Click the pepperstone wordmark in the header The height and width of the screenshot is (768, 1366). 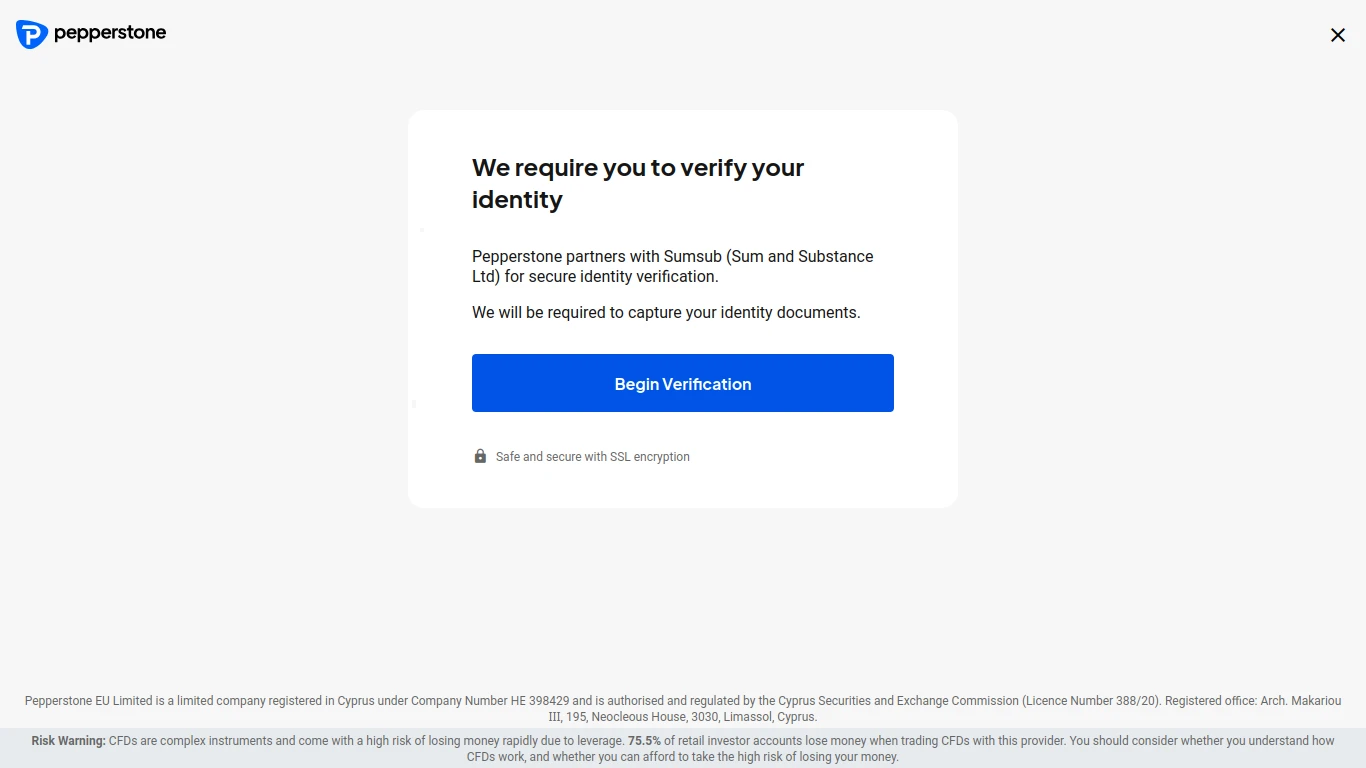110,34
